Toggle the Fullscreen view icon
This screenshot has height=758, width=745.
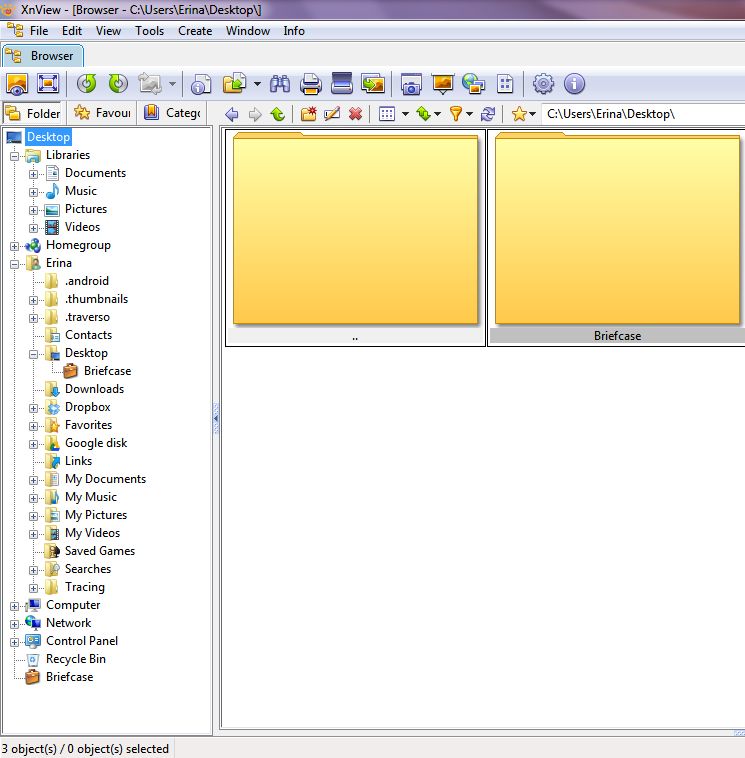pos(48,84)
